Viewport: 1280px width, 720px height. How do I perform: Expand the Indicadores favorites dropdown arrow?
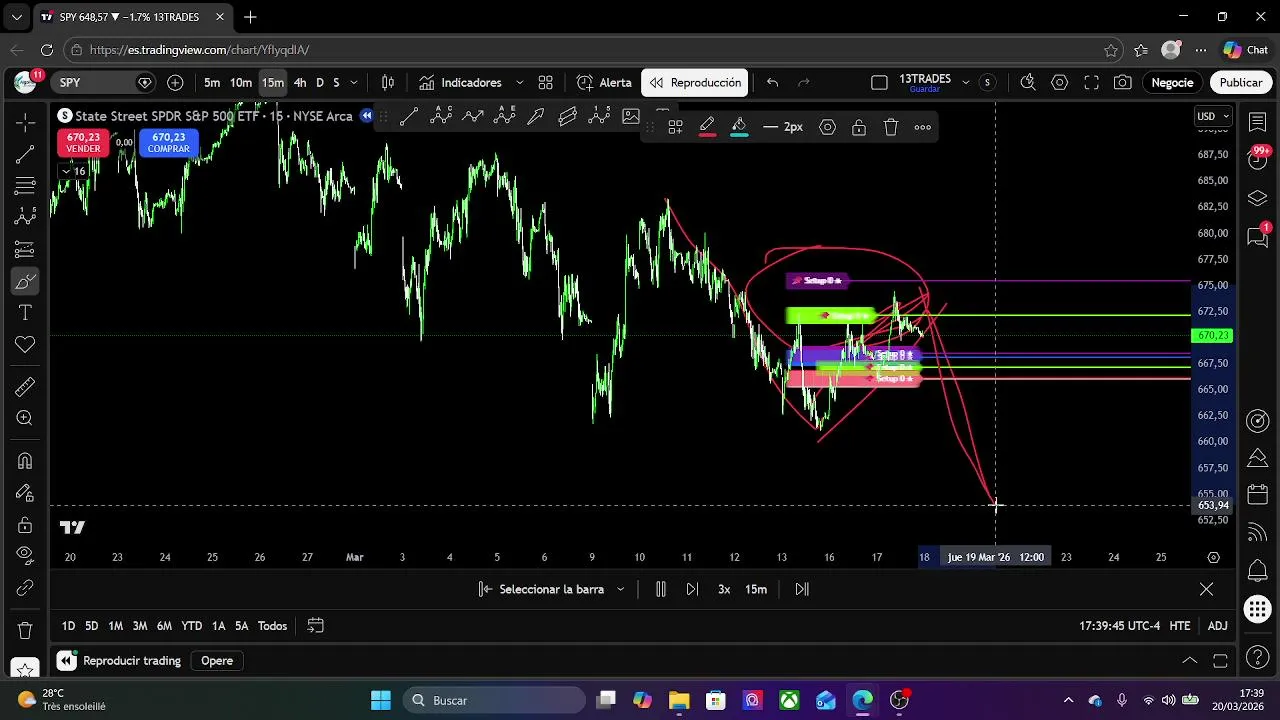[519, 83]
